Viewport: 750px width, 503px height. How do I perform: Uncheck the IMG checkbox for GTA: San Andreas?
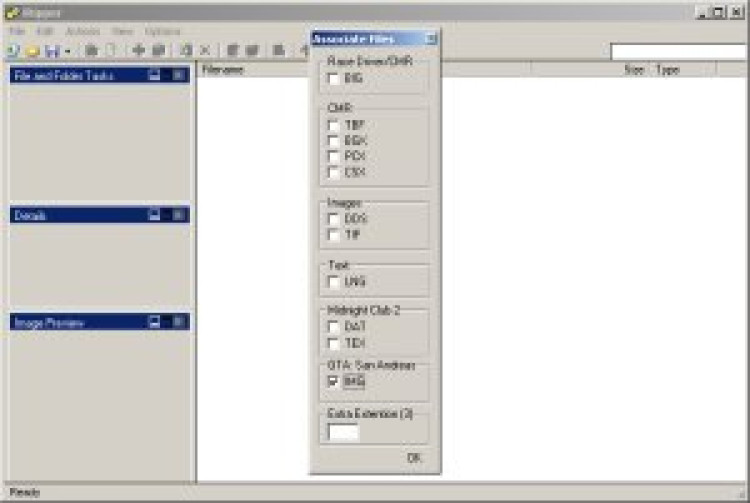(334, 382)
